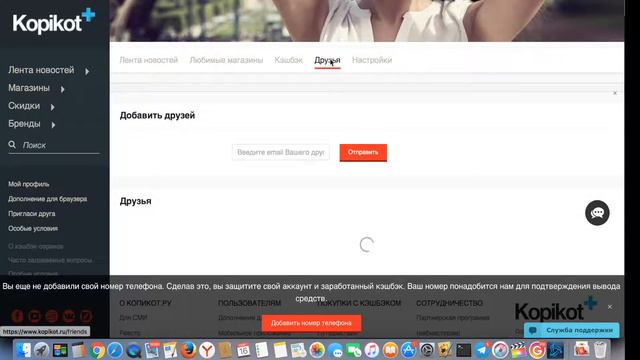Viewport: 640px width, 360px height.
Task: Open App Store in the dock
Action: click(409, 350)
